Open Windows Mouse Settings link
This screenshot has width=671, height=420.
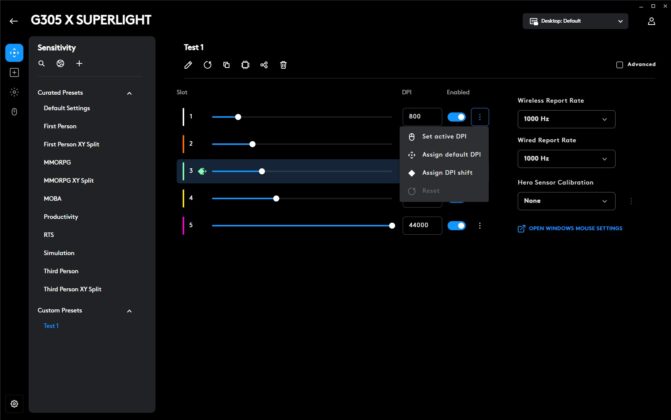[x=570, y=229]
